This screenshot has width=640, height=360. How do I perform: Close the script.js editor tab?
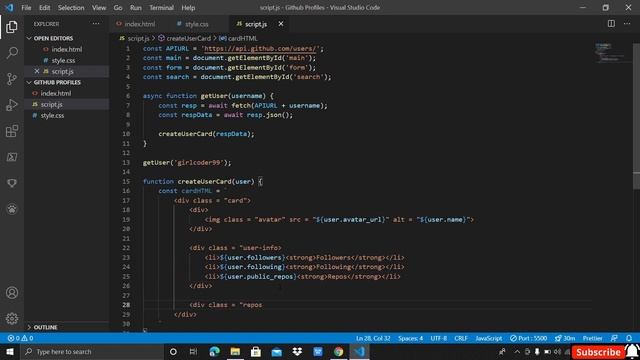point(281,24)
